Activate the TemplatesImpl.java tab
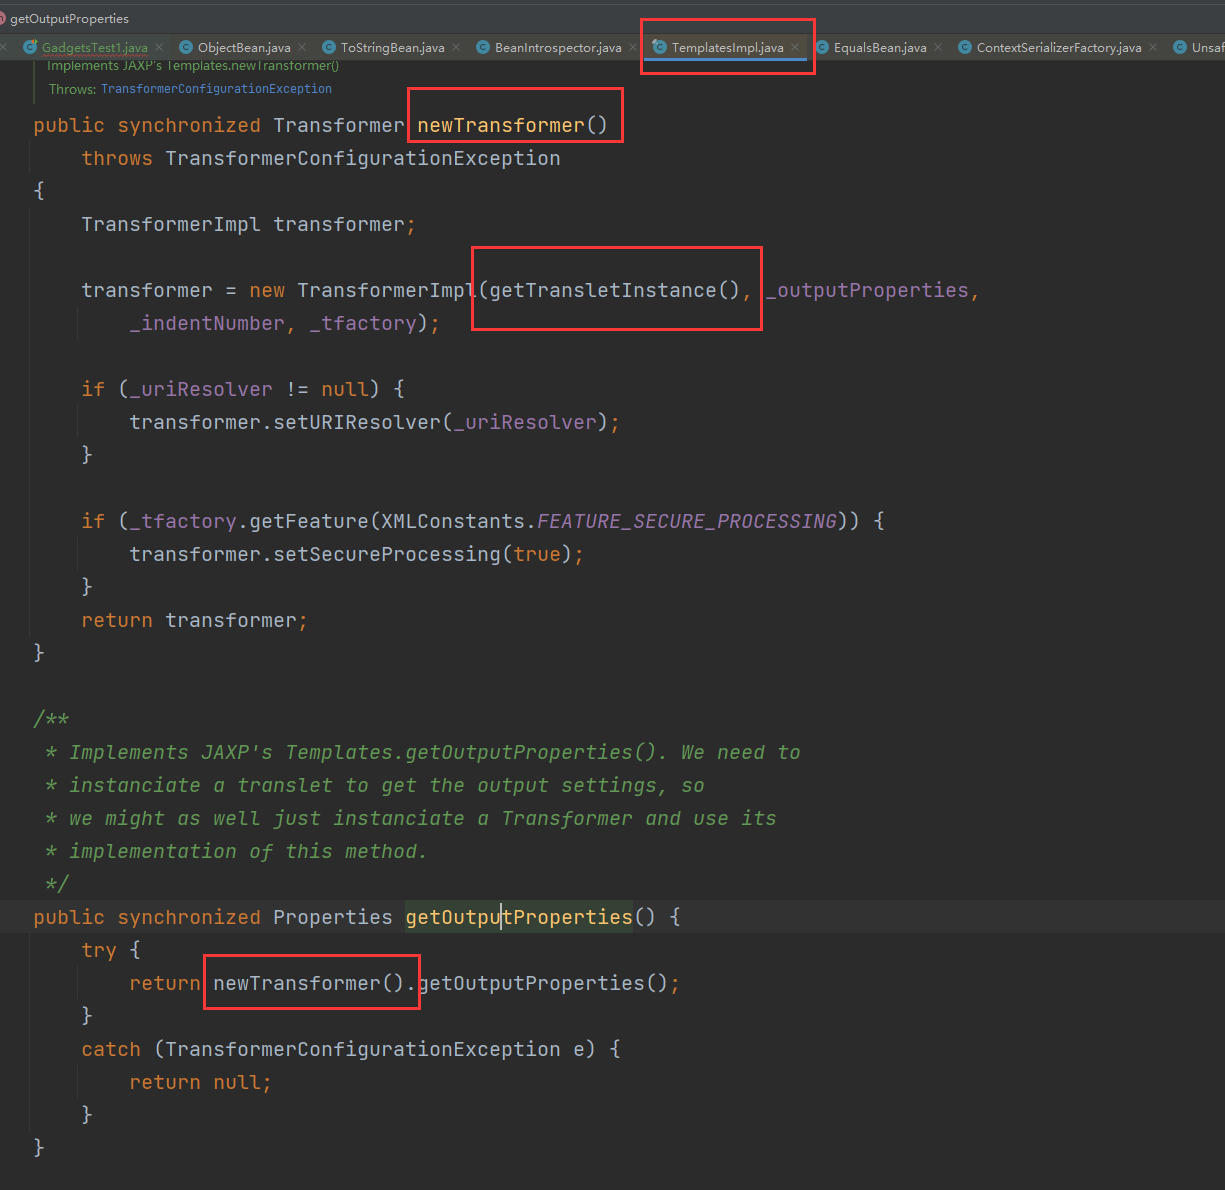 pos(728,47)
